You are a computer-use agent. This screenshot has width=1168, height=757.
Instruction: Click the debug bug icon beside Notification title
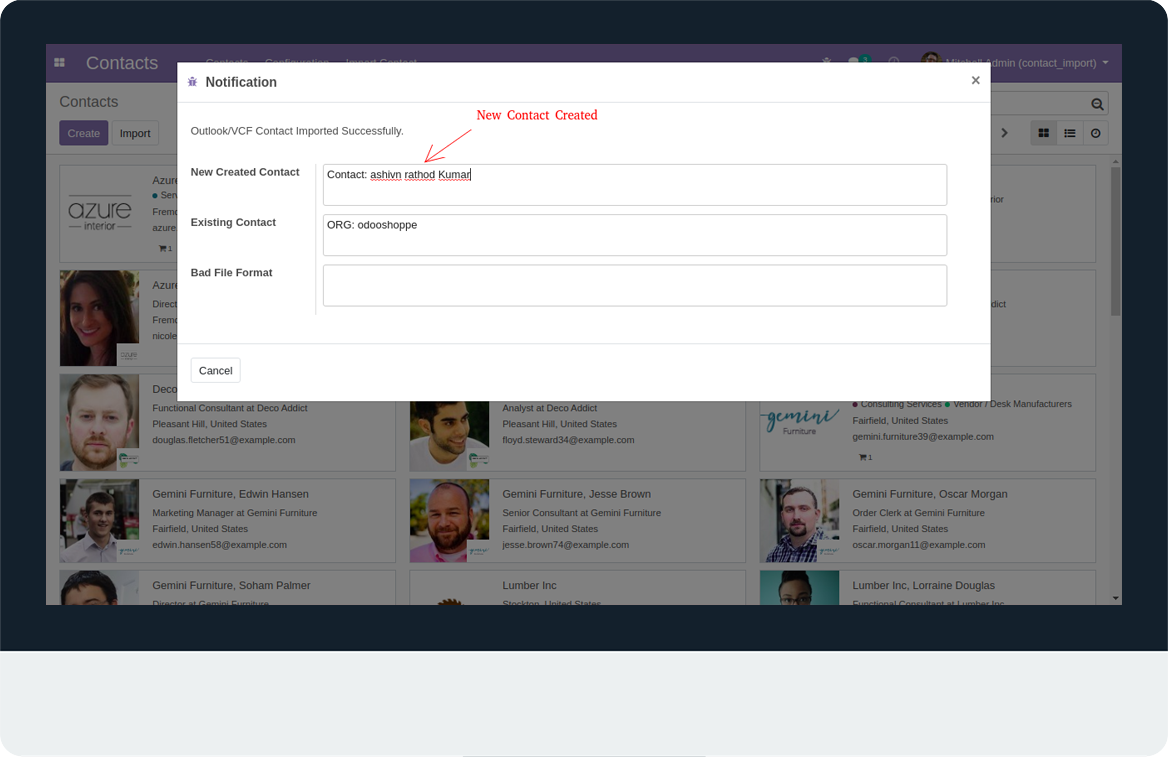[192, 82]
